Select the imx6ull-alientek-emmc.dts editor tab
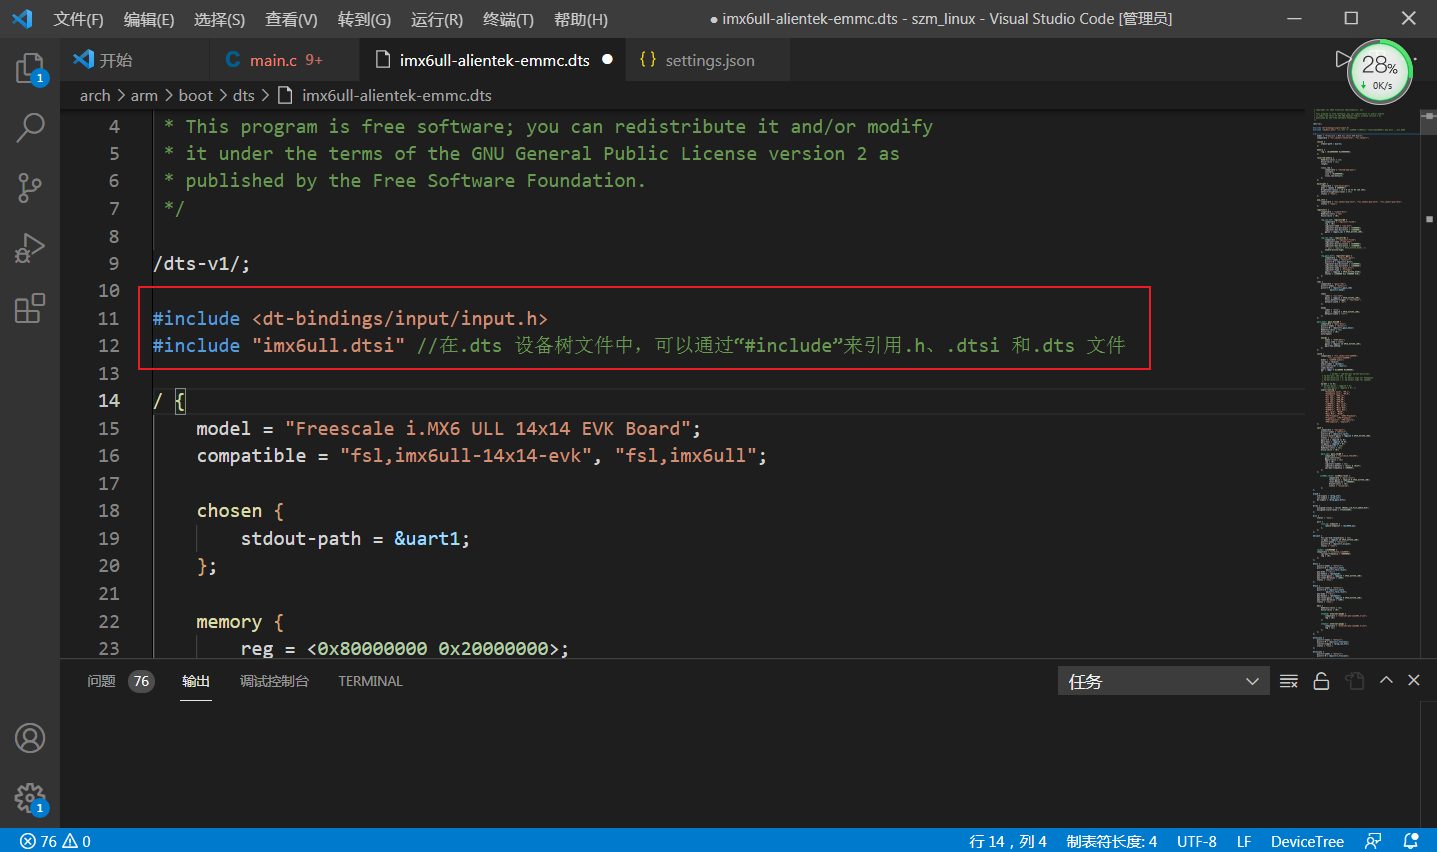The height and width of the screenshot is (852, 1437). point(493,60)
